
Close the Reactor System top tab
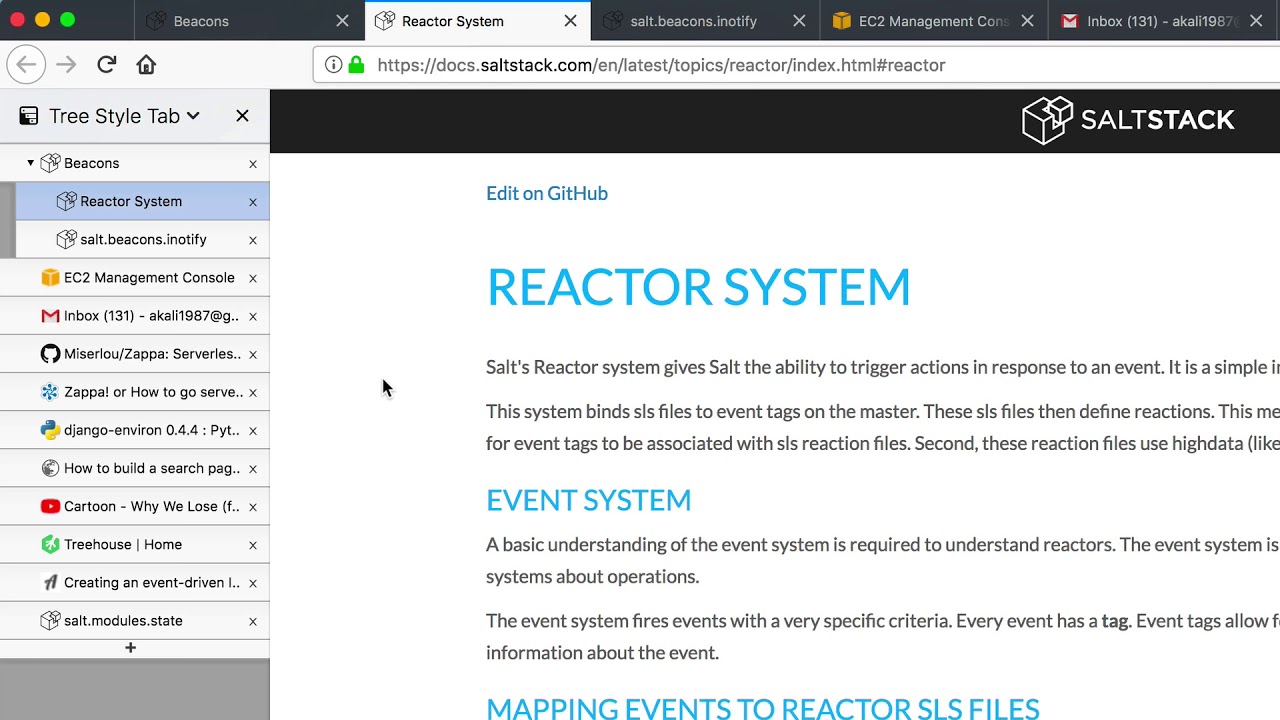point(570,21)
